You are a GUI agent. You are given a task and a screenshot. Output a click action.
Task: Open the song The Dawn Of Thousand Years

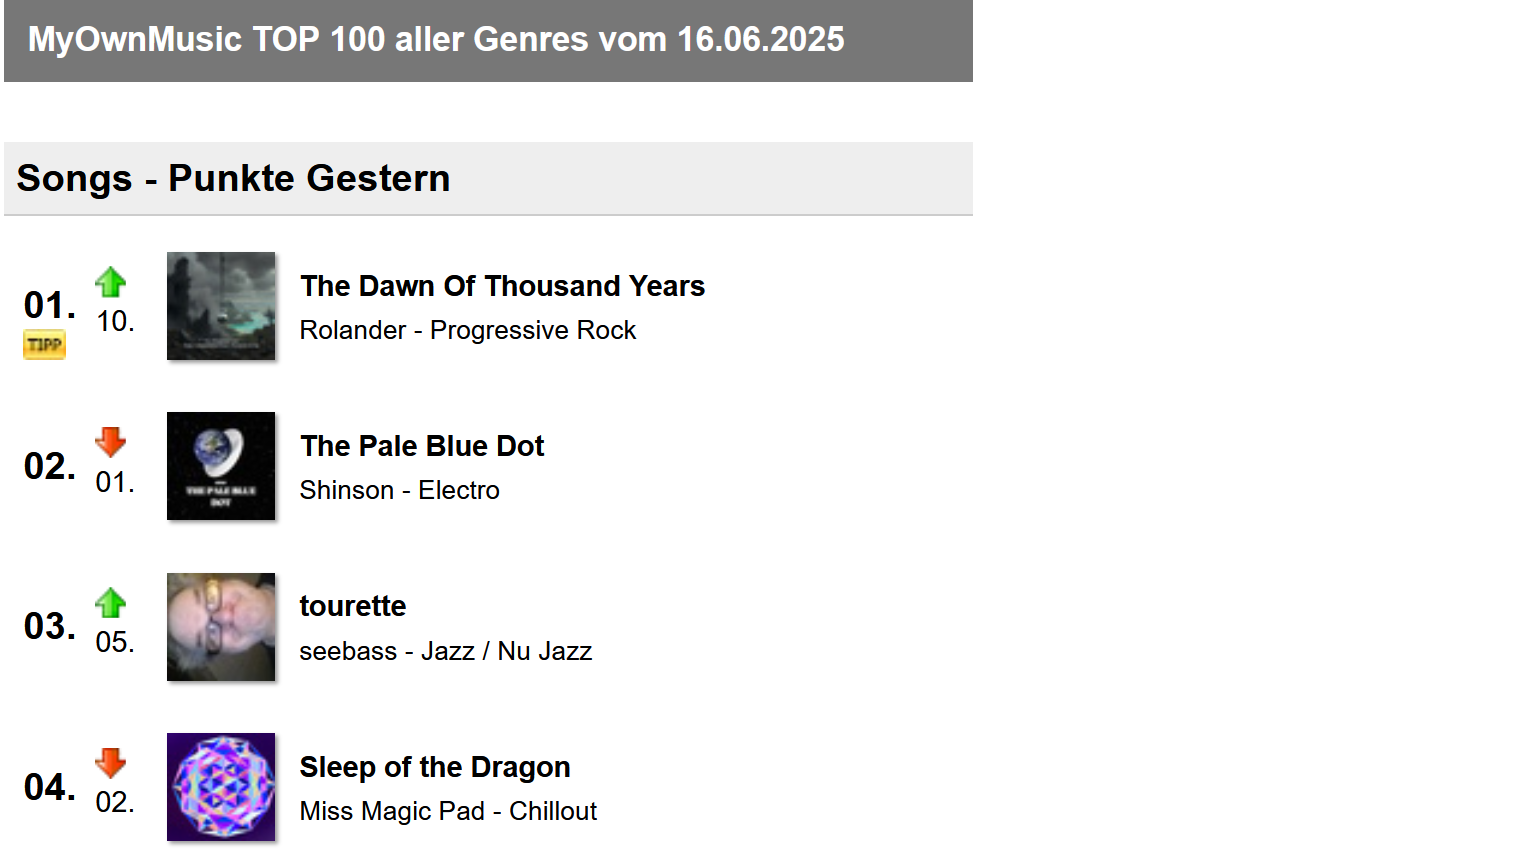[x=503, y=286]
